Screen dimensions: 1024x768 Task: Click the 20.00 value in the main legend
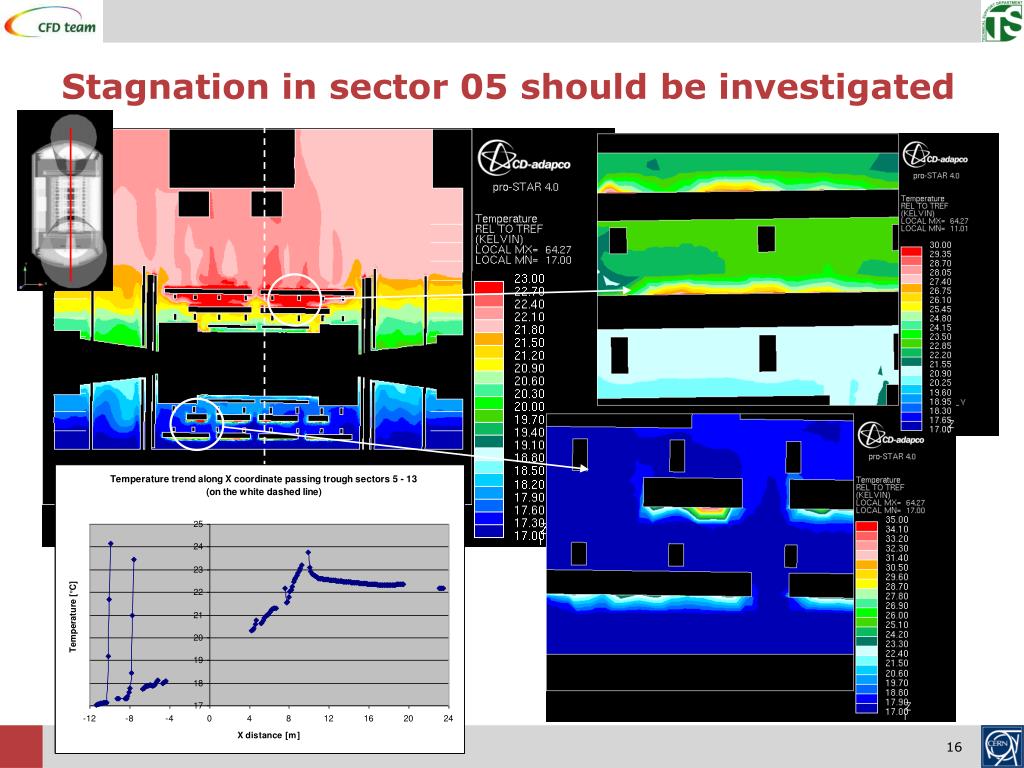tap(529, 407)
